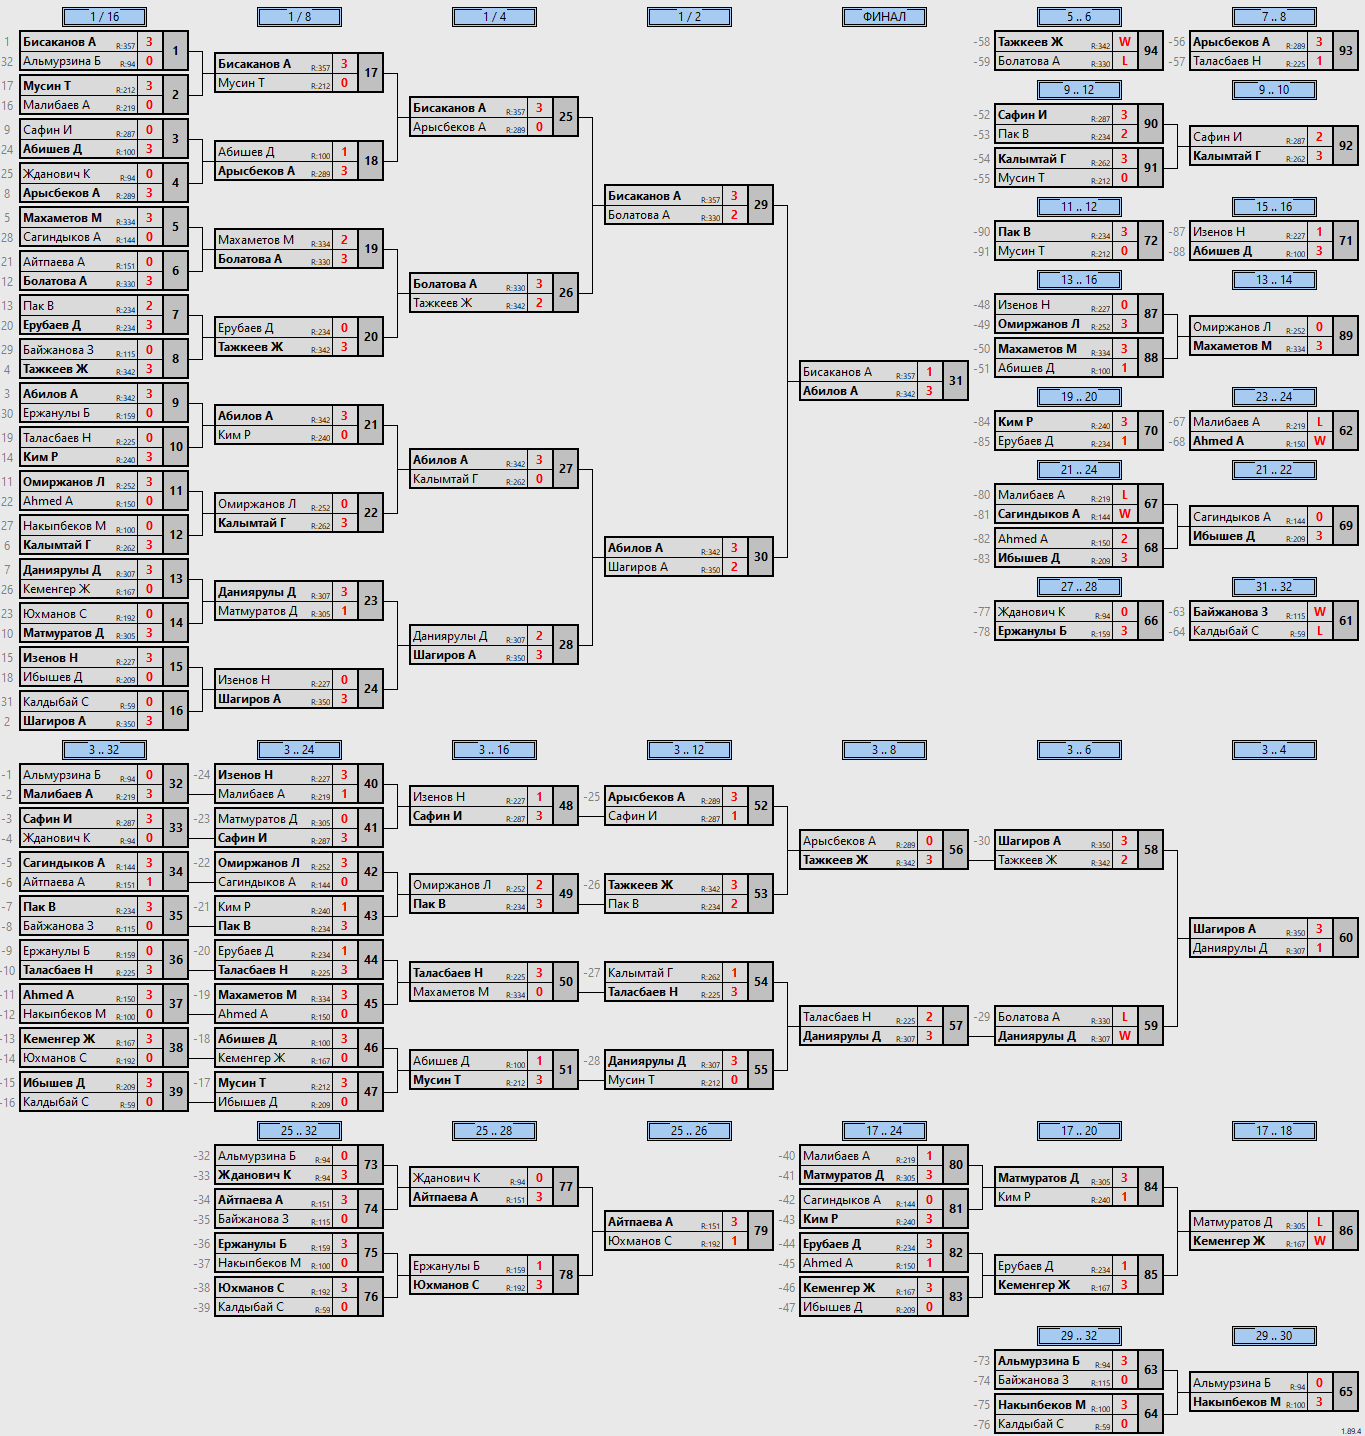Click the '5 .. 6' placement header

tap(1079, 16)
